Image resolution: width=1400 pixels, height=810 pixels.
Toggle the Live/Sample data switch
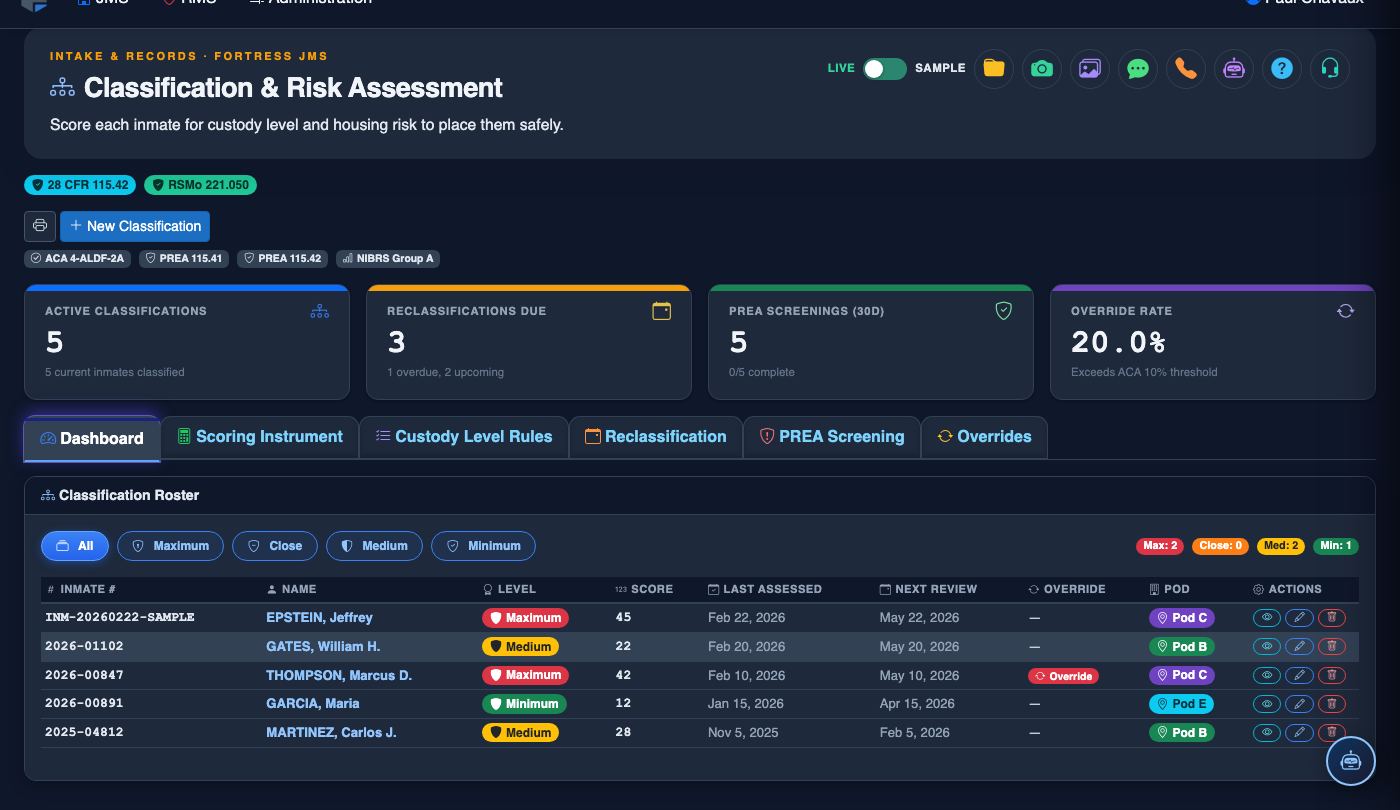[885, 68]
